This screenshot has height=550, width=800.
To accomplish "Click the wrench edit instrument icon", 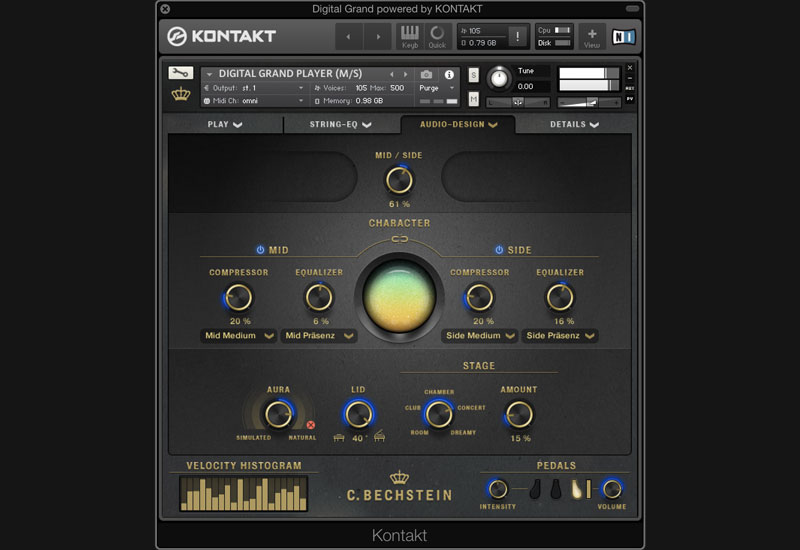I will [181, 74].
